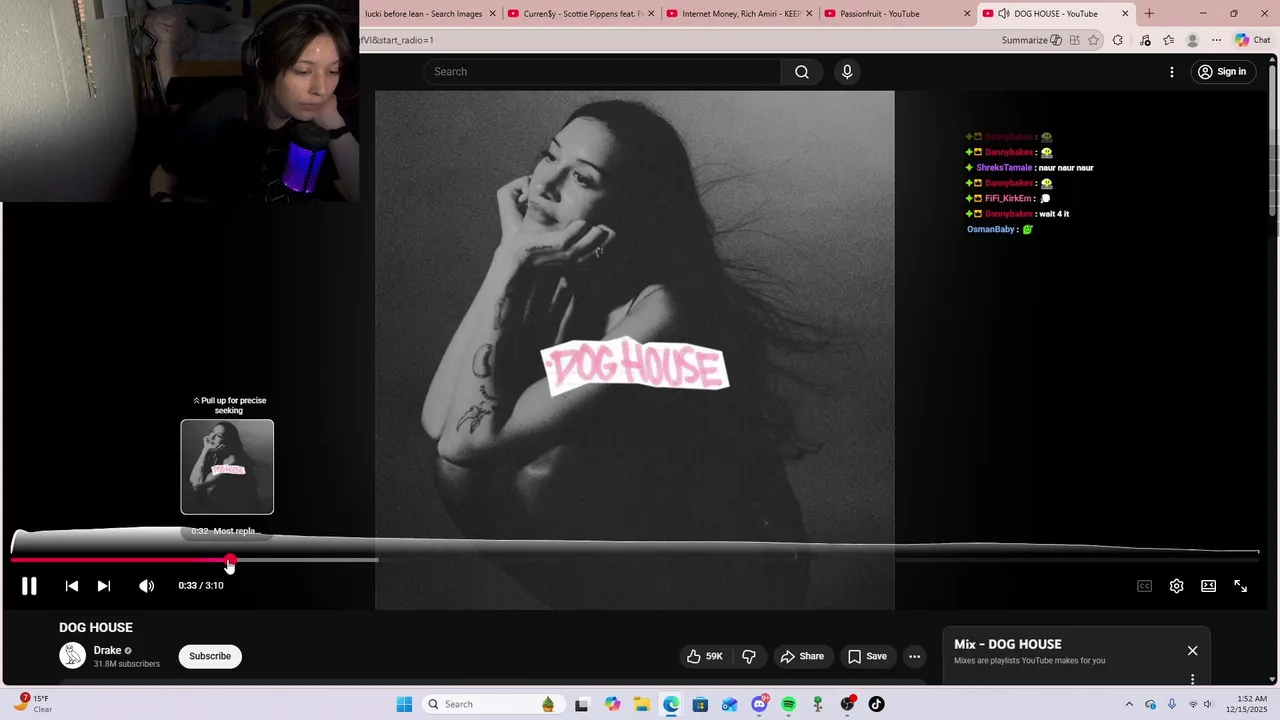Screen dimensions: 1280x720
Task: Go to the previous video
Action: pos(72,586)
